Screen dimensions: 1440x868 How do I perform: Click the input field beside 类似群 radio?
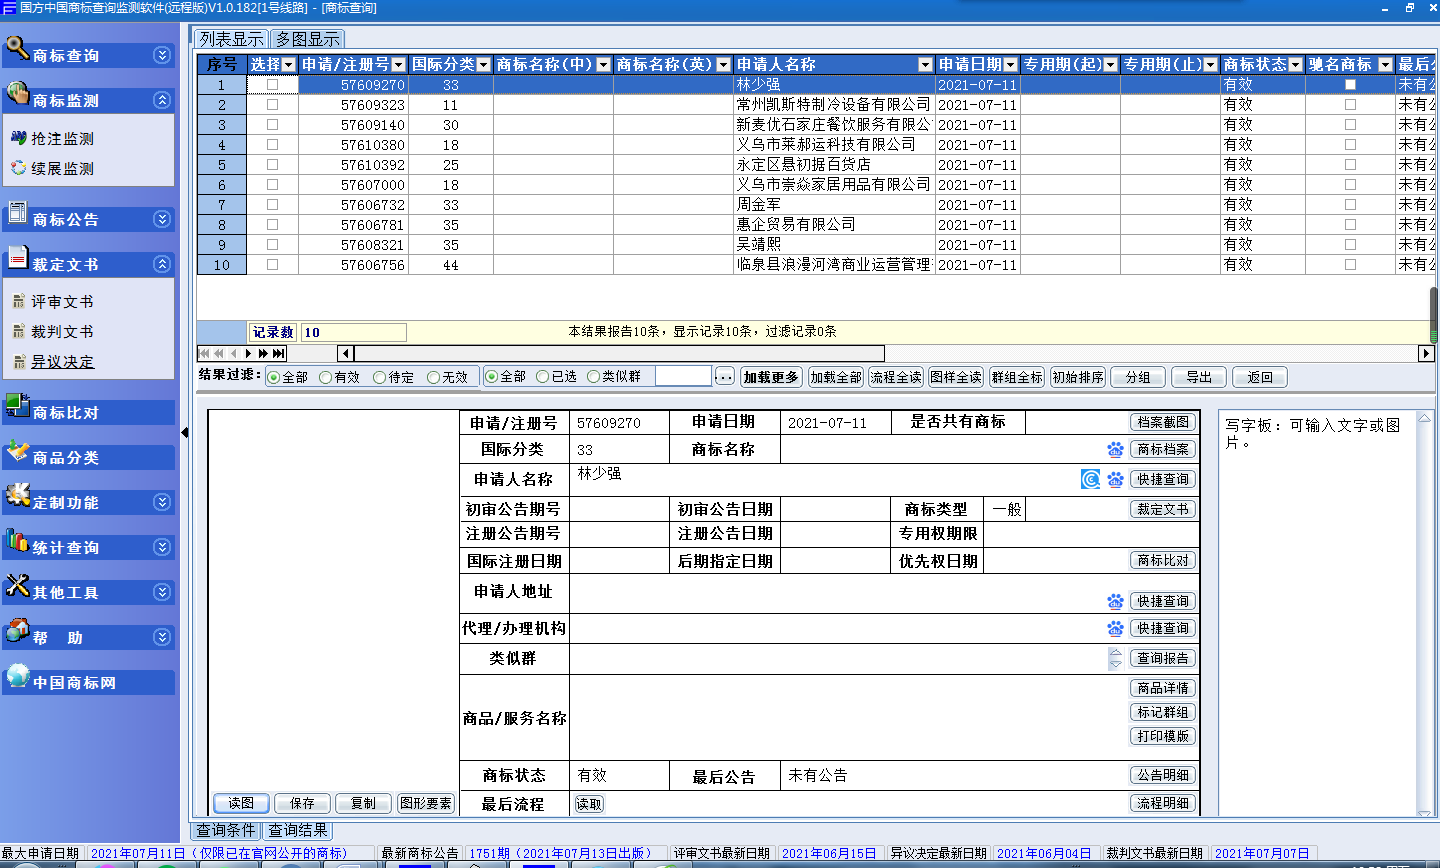(683, 376)
